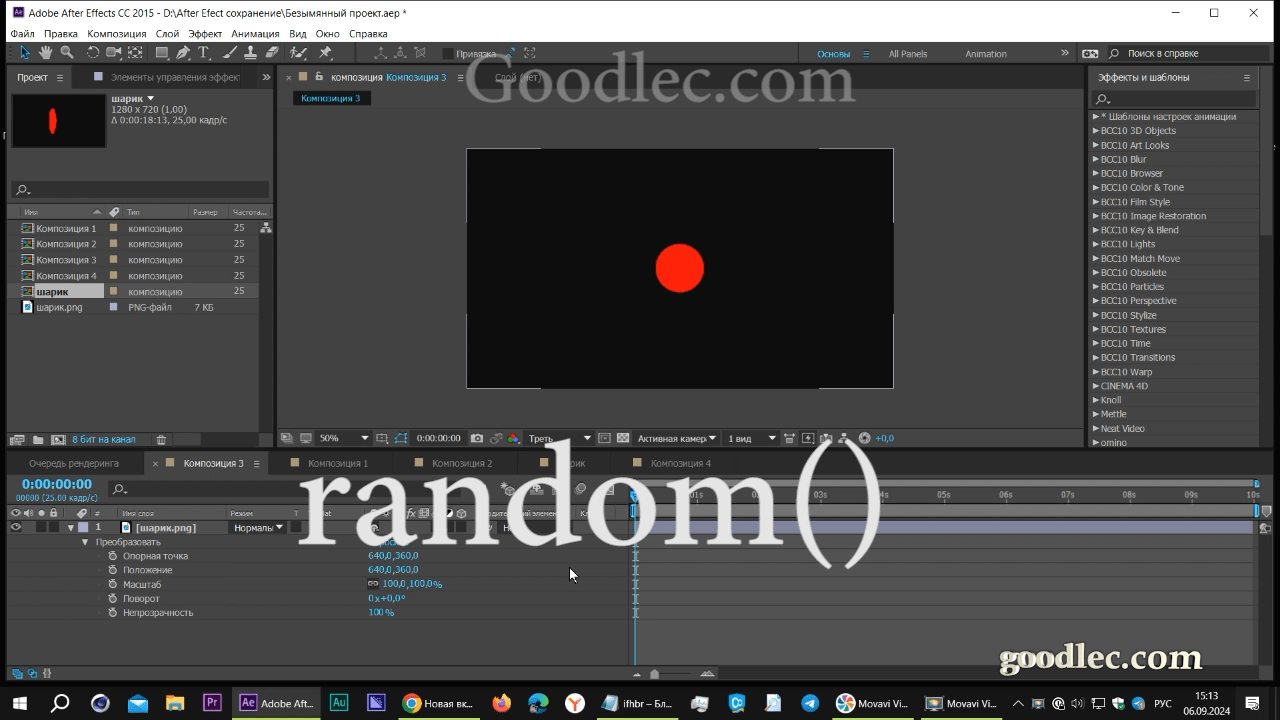Switch to Композиция 4 timeline tab
1280x720 pixels.
pyautogui.click(x=680, y=463)
